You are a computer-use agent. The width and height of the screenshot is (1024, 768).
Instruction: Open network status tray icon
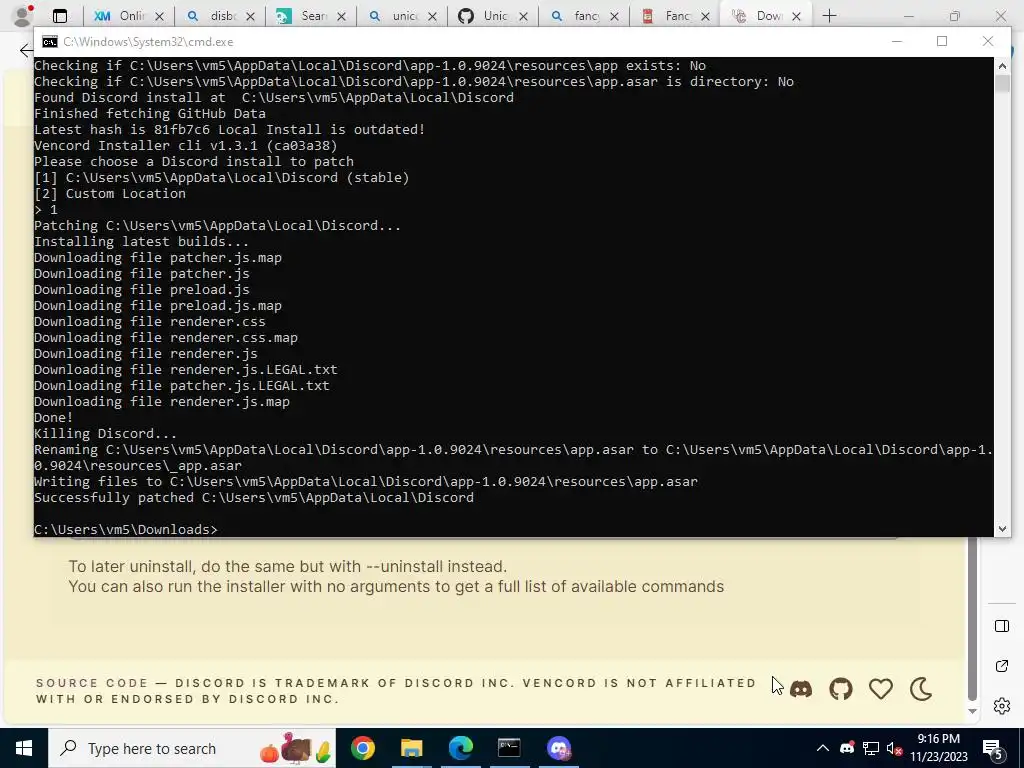pyautogui.click(x=871, y=748)
